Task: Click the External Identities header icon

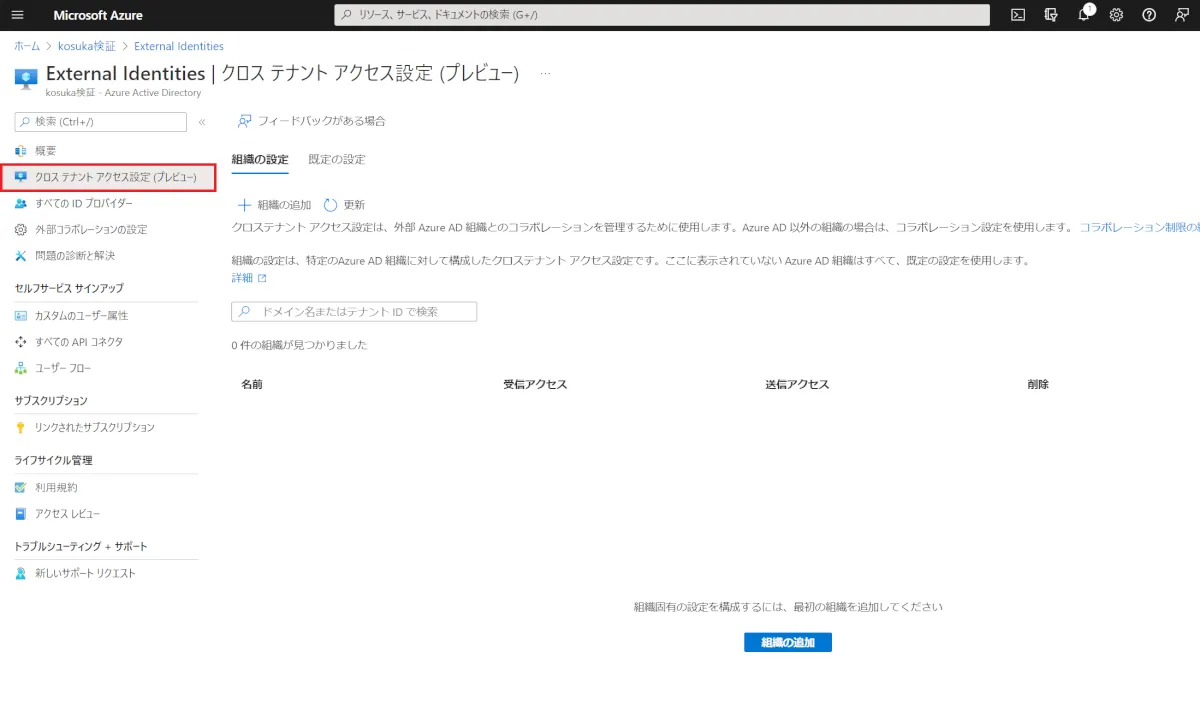Action: coord(26,77)
